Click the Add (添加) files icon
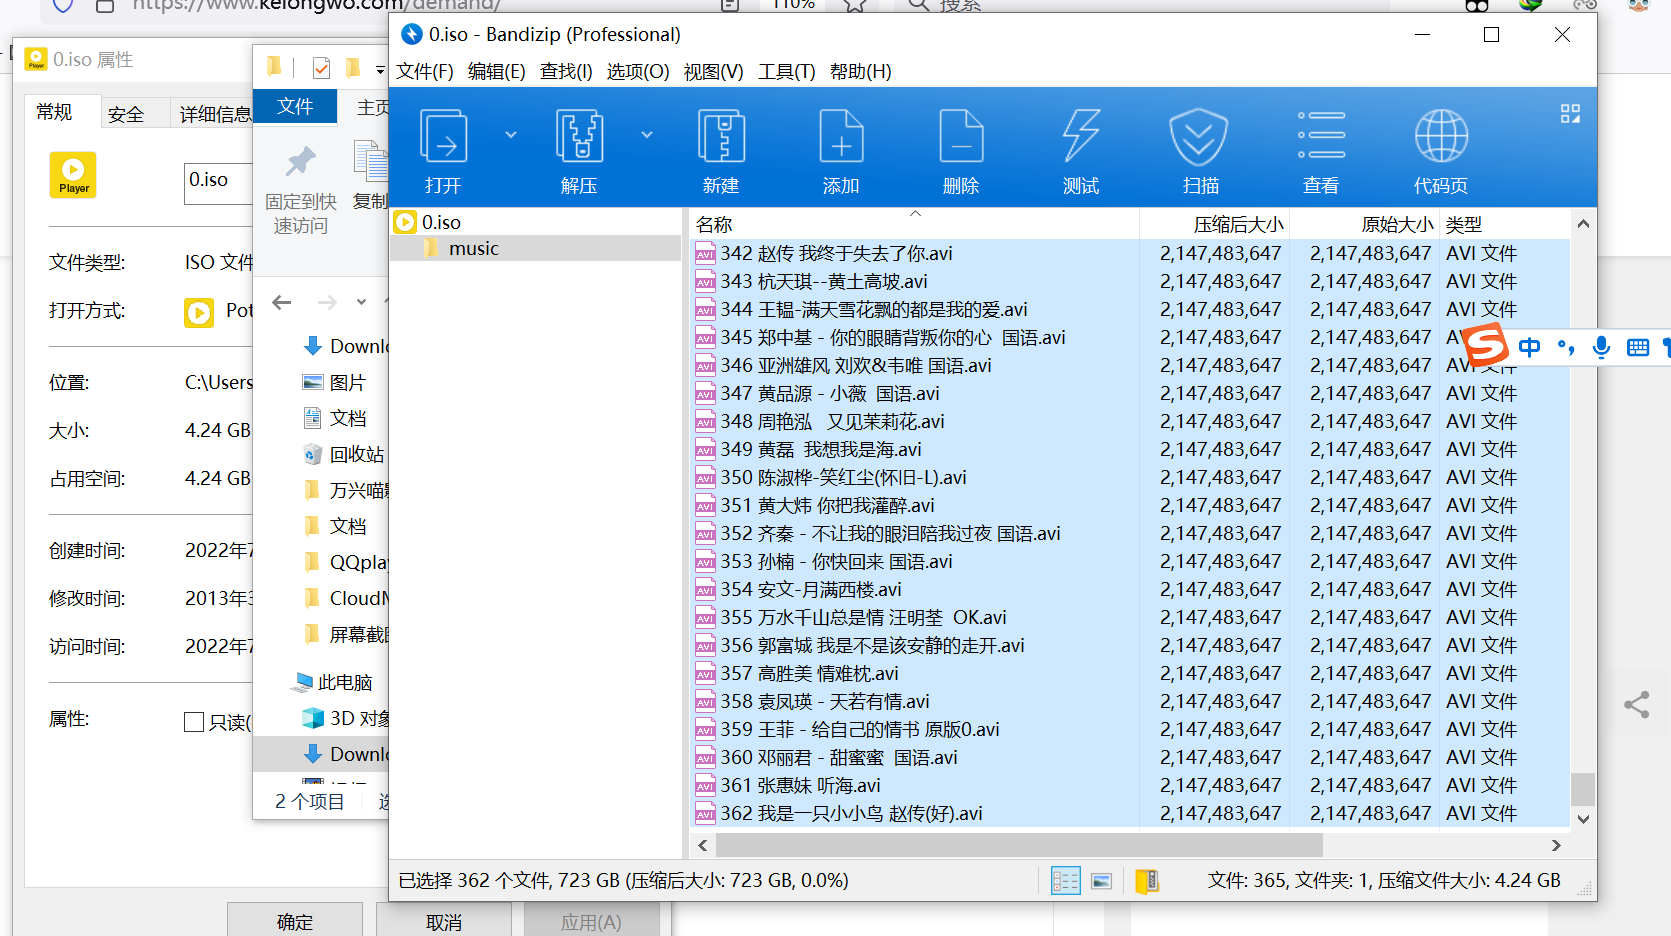 [841, 136]
